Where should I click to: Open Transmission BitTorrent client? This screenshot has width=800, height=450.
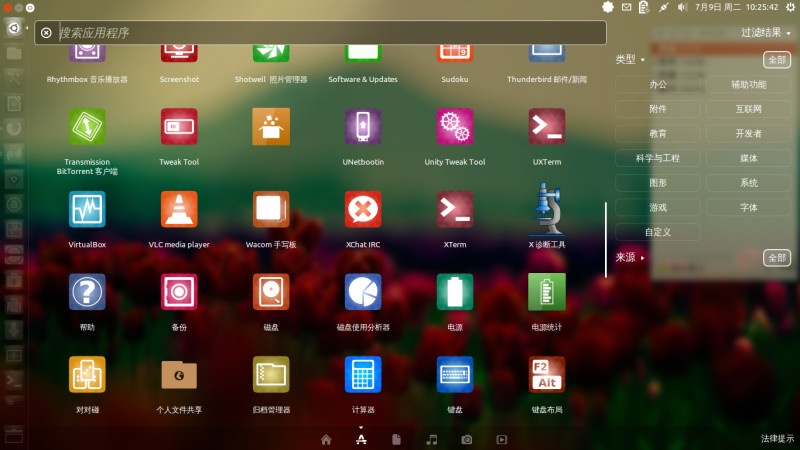pos(87,127)
